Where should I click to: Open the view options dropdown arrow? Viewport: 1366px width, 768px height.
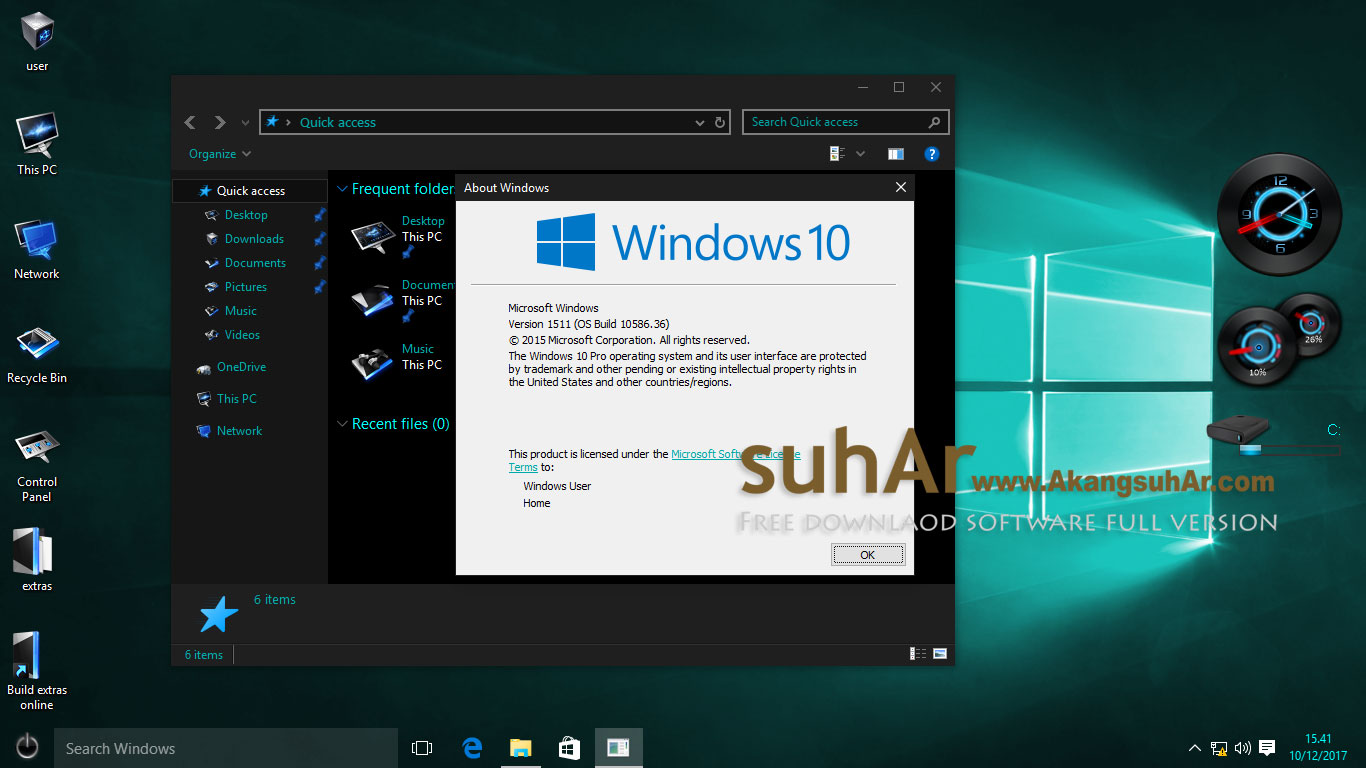click(x=860, y=154)
